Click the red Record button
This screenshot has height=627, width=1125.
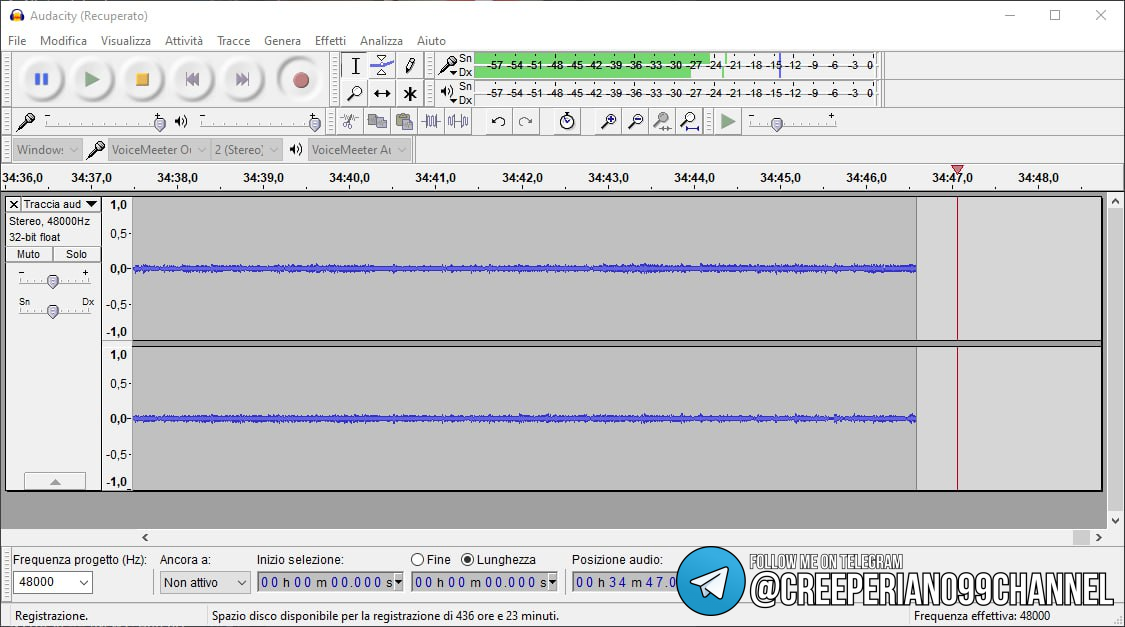click(301, 80)
